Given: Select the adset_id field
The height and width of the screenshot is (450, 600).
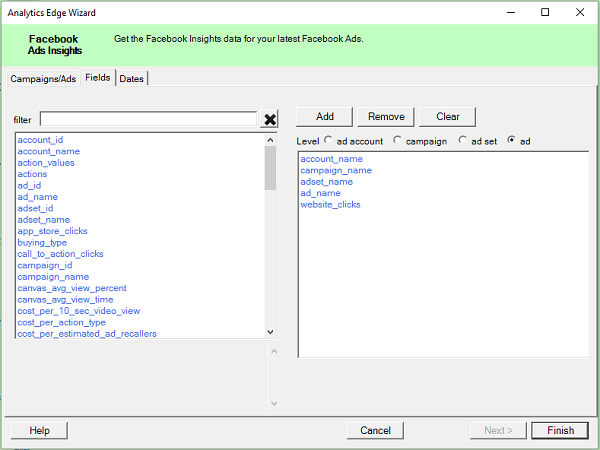Looking at the screenshot, I should tap(35, 209).
